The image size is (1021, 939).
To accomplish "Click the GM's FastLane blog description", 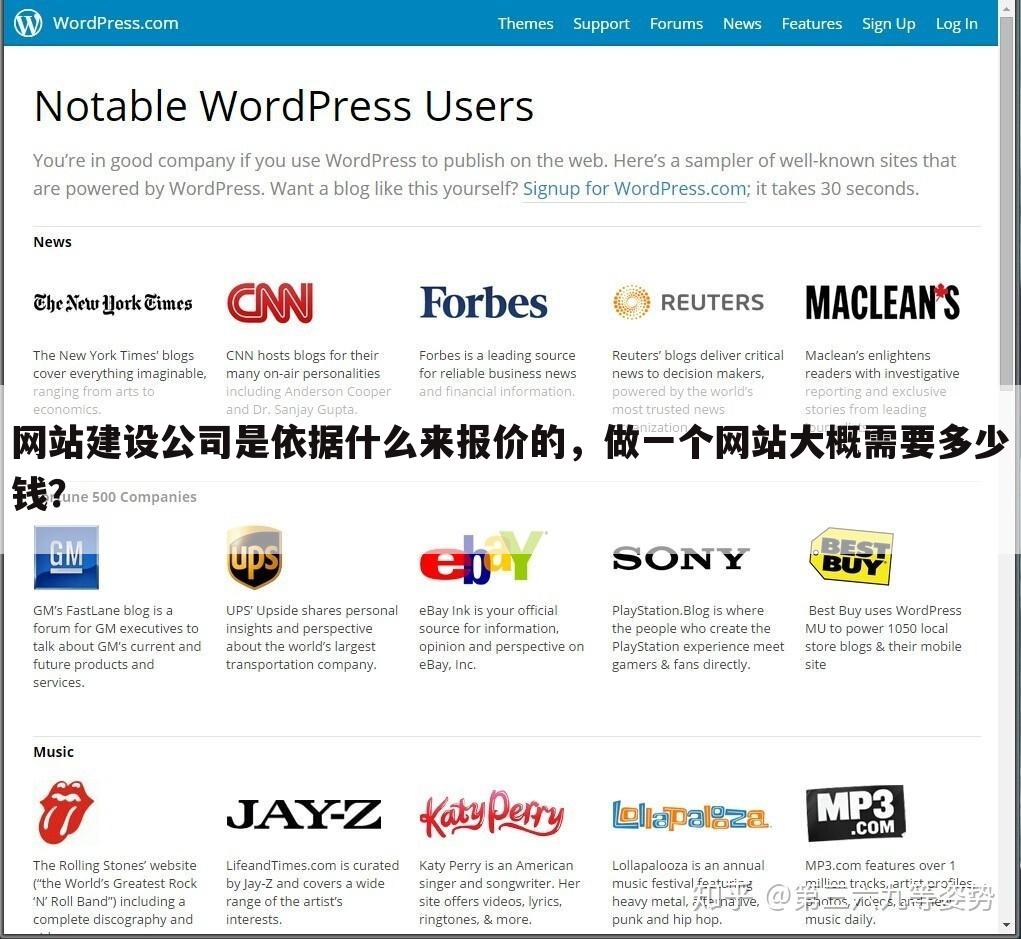I will click(117, 647).
